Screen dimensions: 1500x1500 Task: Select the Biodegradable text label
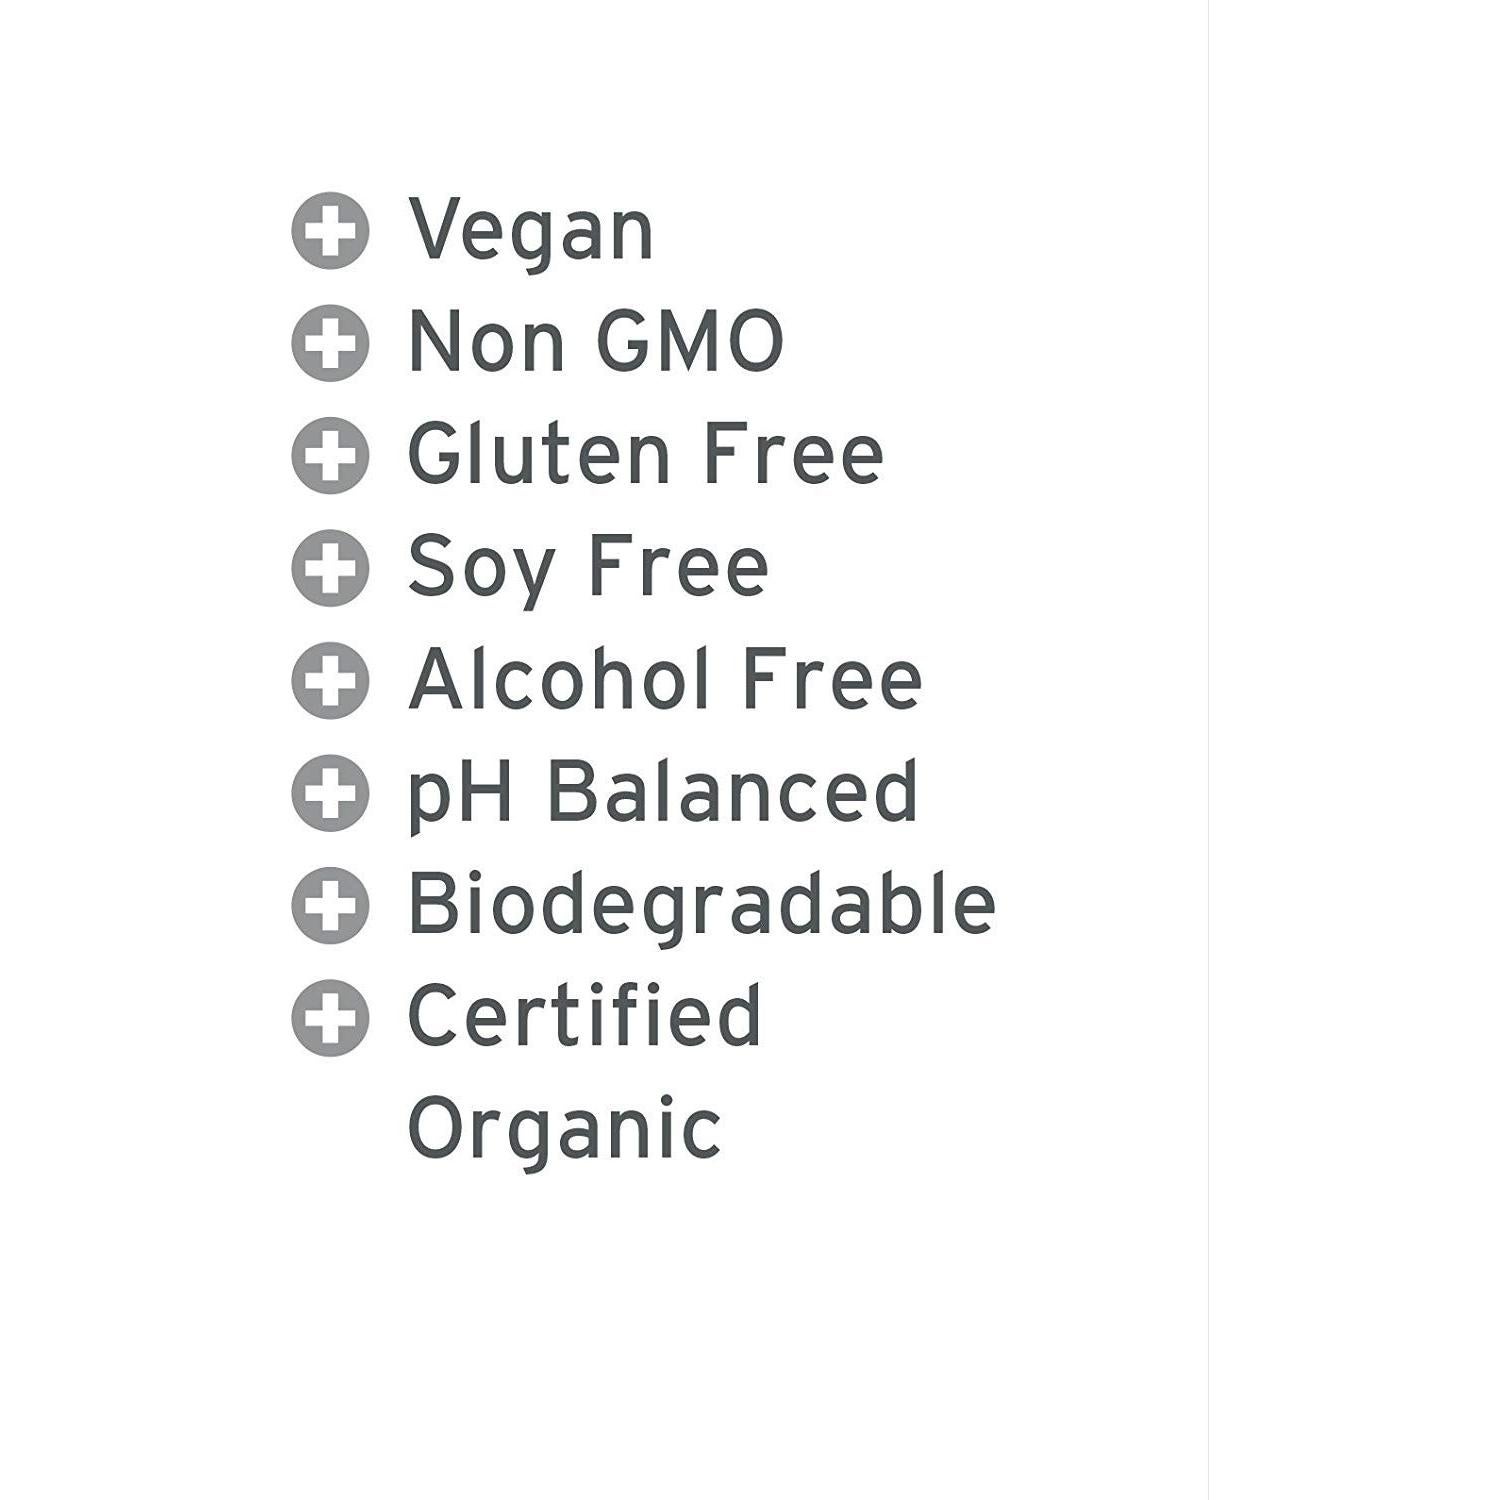[x=701, y=905]
